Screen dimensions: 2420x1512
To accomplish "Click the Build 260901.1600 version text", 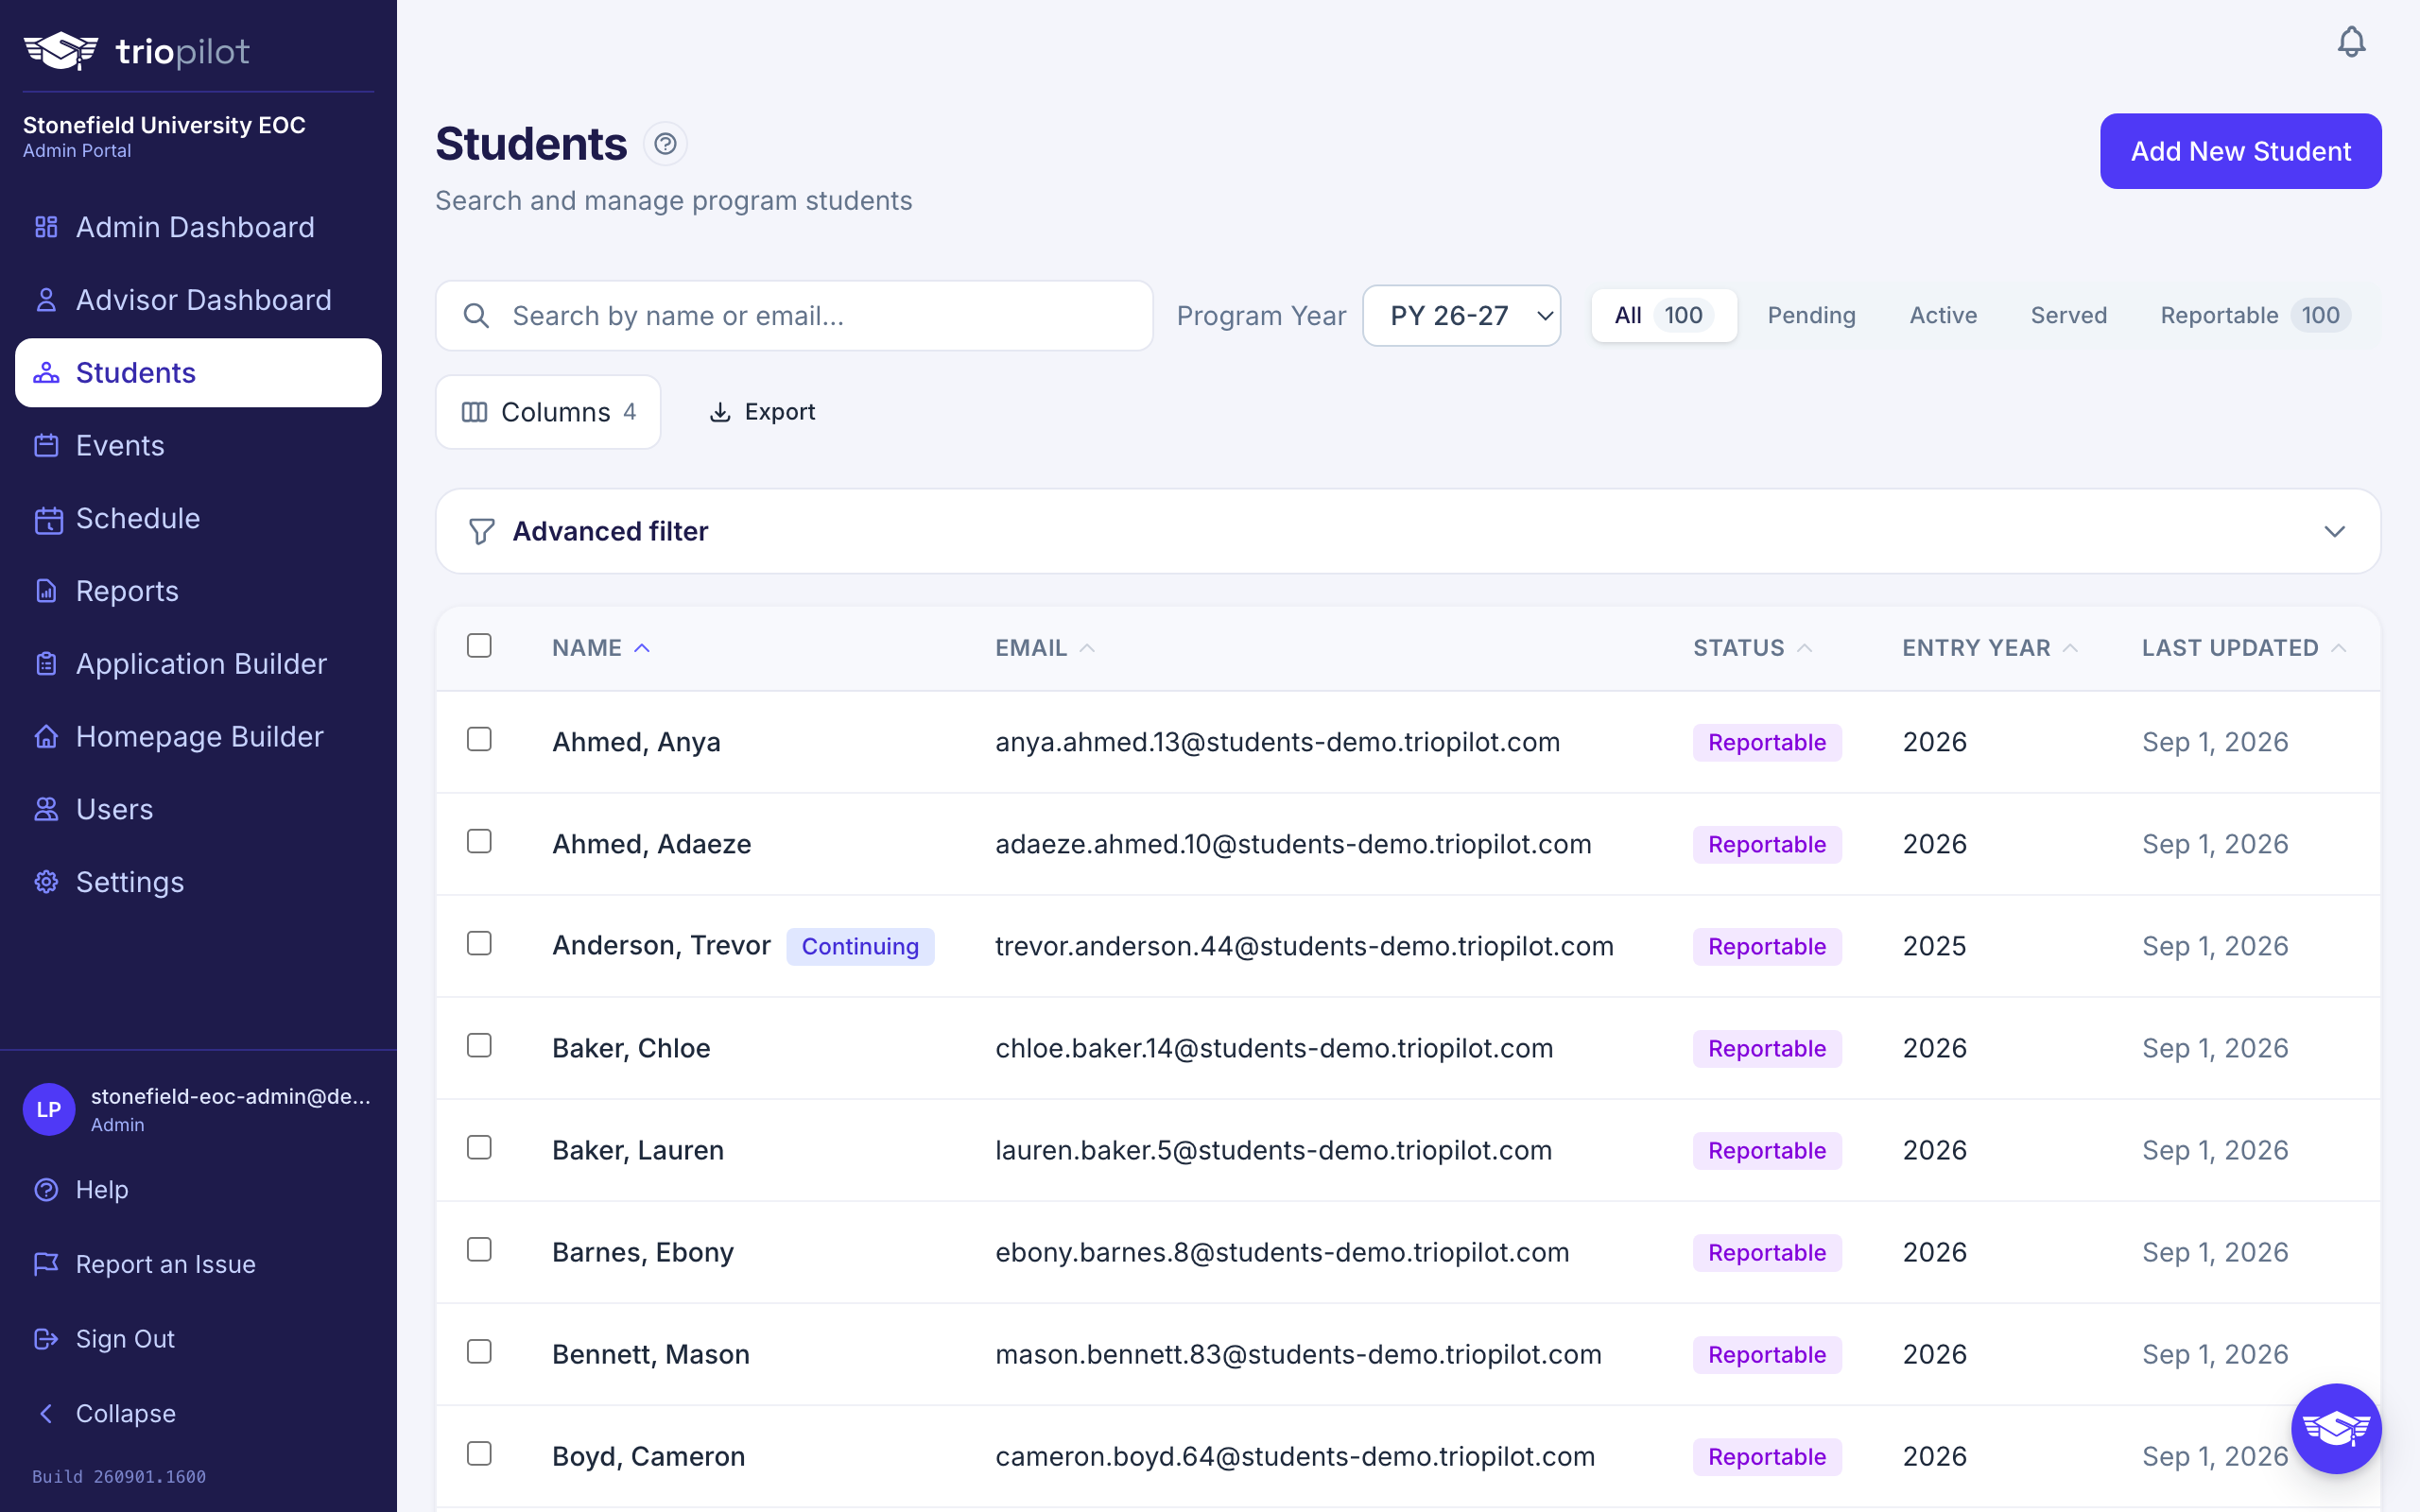I will click(x=119, y=1477).
